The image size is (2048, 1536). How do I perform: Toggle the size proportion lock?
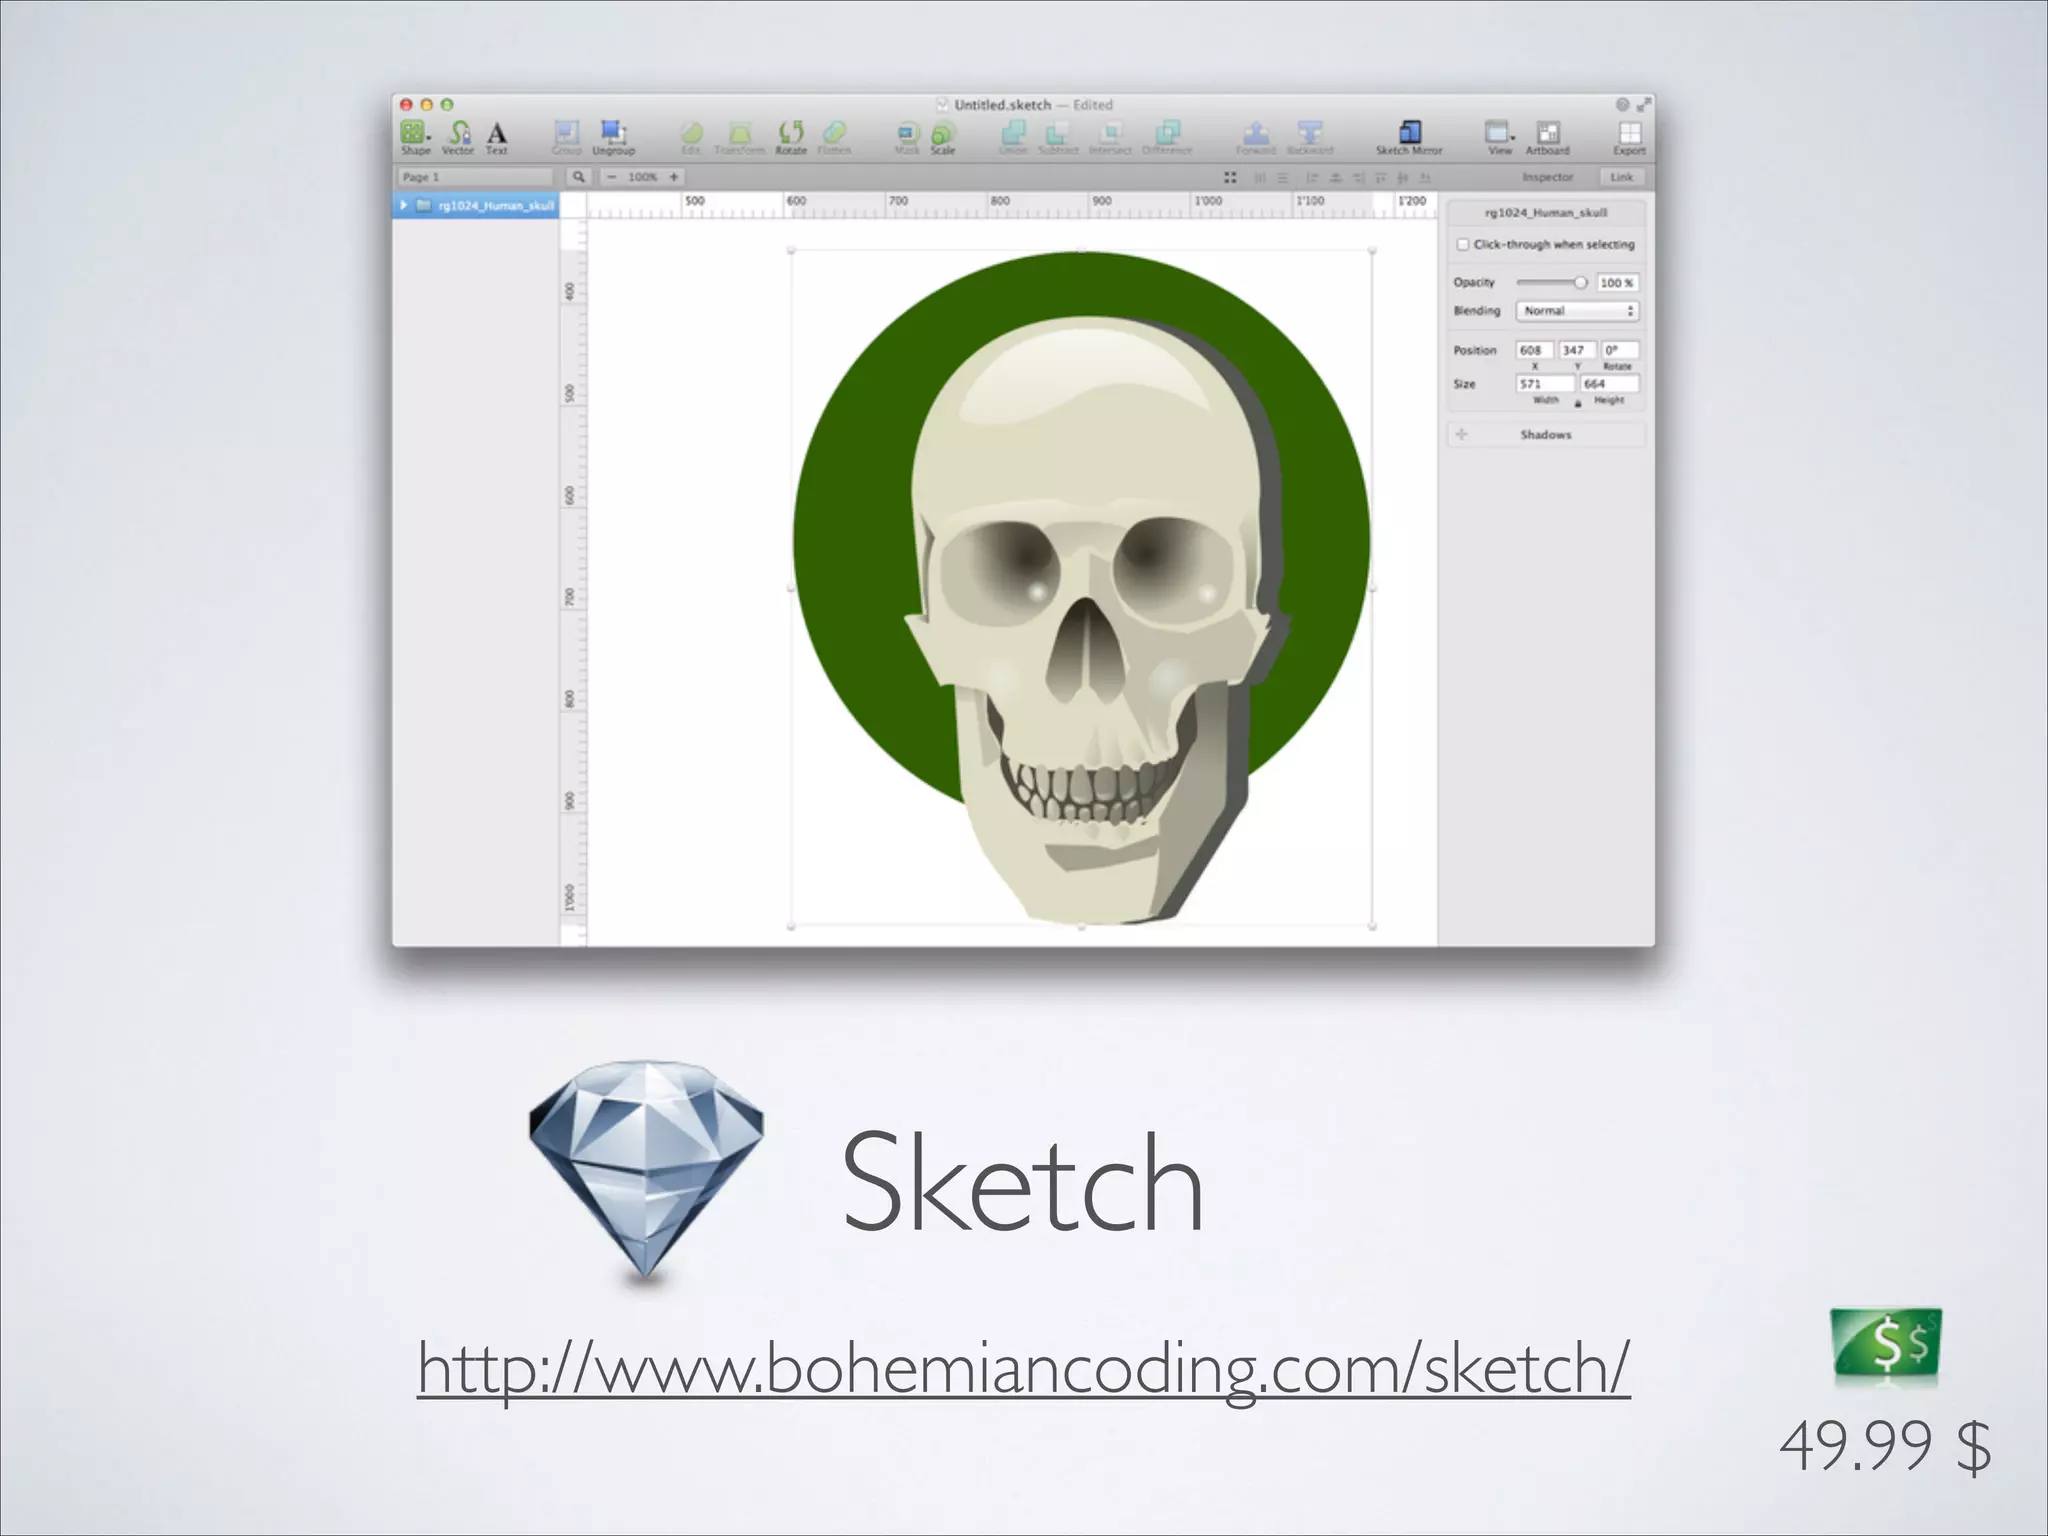(x=1578, y=403)
